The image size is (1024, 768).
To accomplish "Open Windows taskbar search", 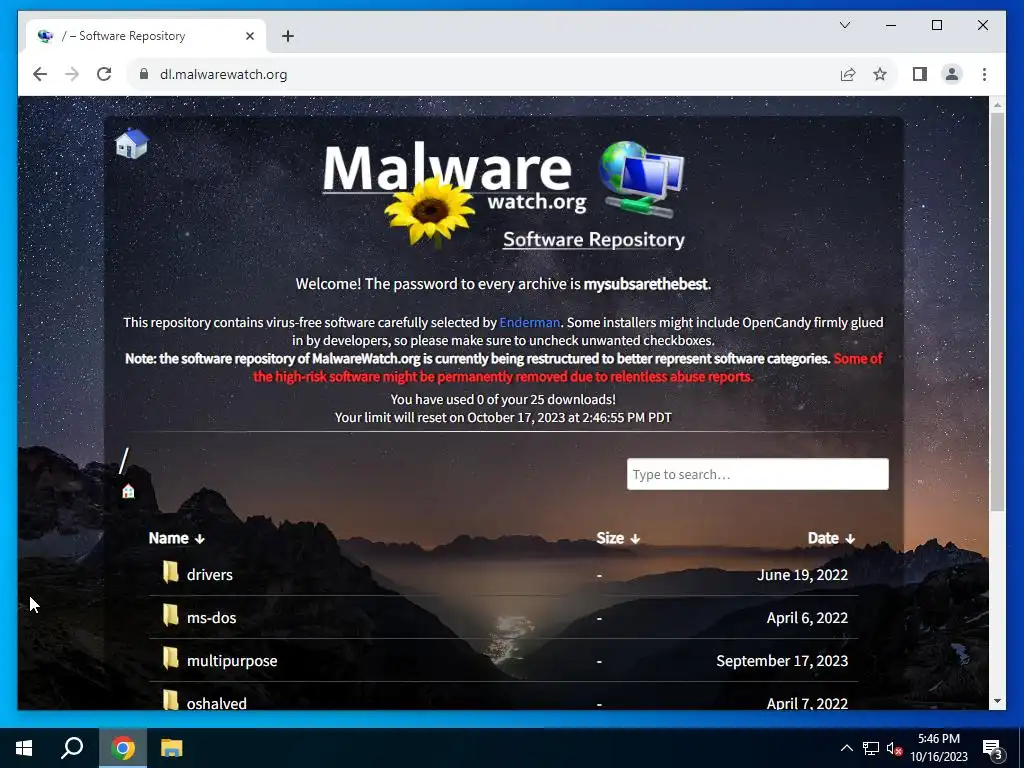I will tap(72, 748).
